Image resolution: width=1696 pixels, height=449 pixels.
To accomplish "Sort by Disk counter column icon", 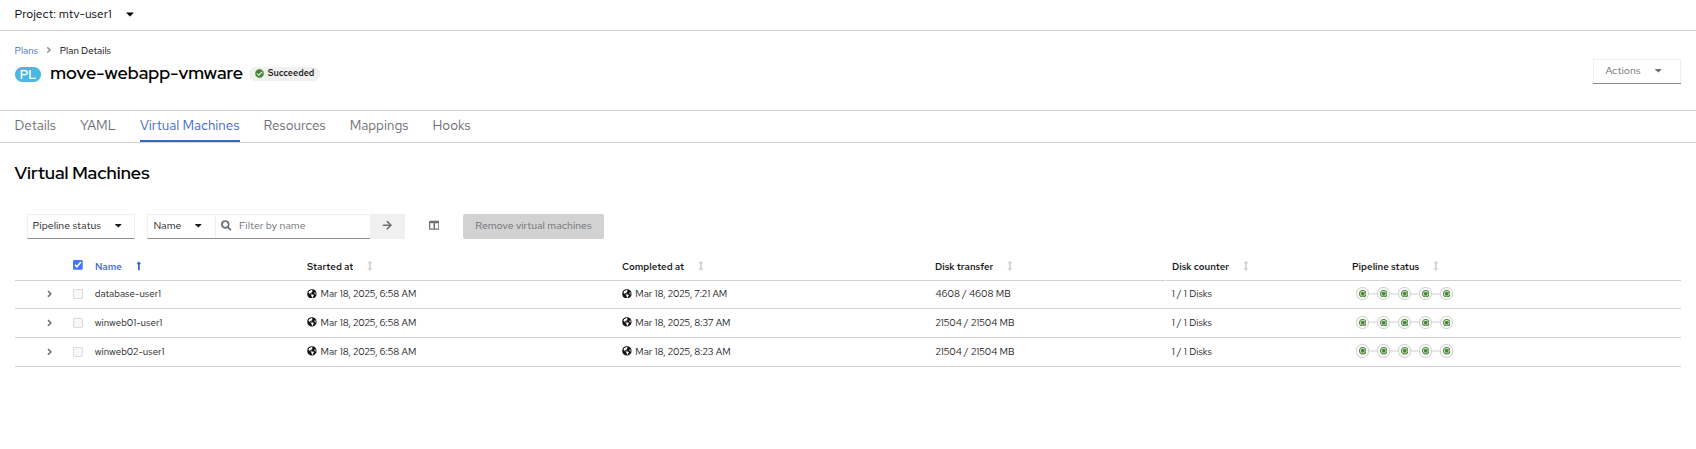I will click(x=1246, y=266).
